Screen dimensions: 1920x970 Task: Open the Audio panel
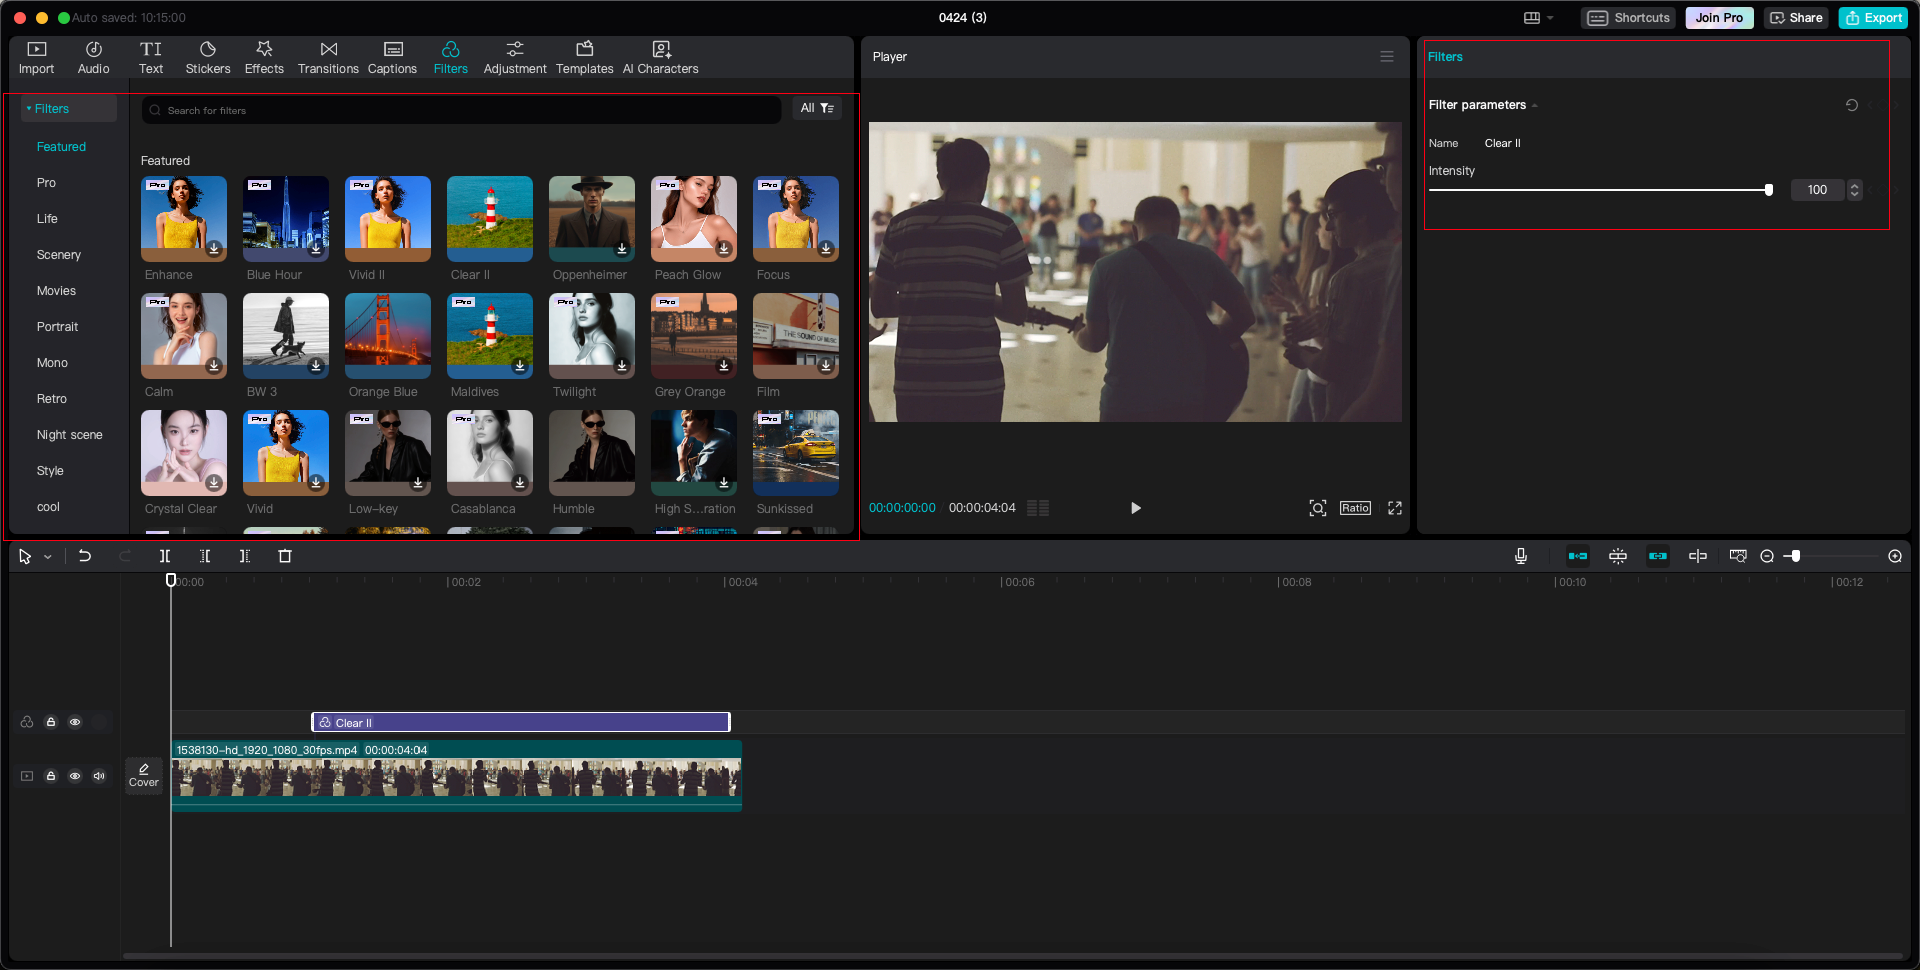tap(93, 57)
